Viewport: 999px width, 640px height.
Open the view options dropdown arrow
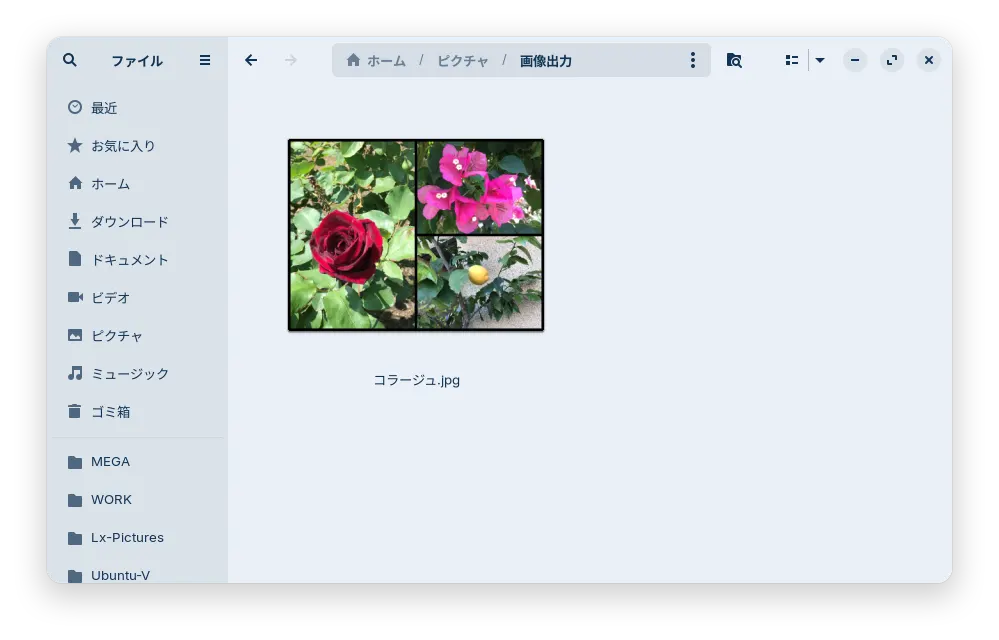point(820,60)
